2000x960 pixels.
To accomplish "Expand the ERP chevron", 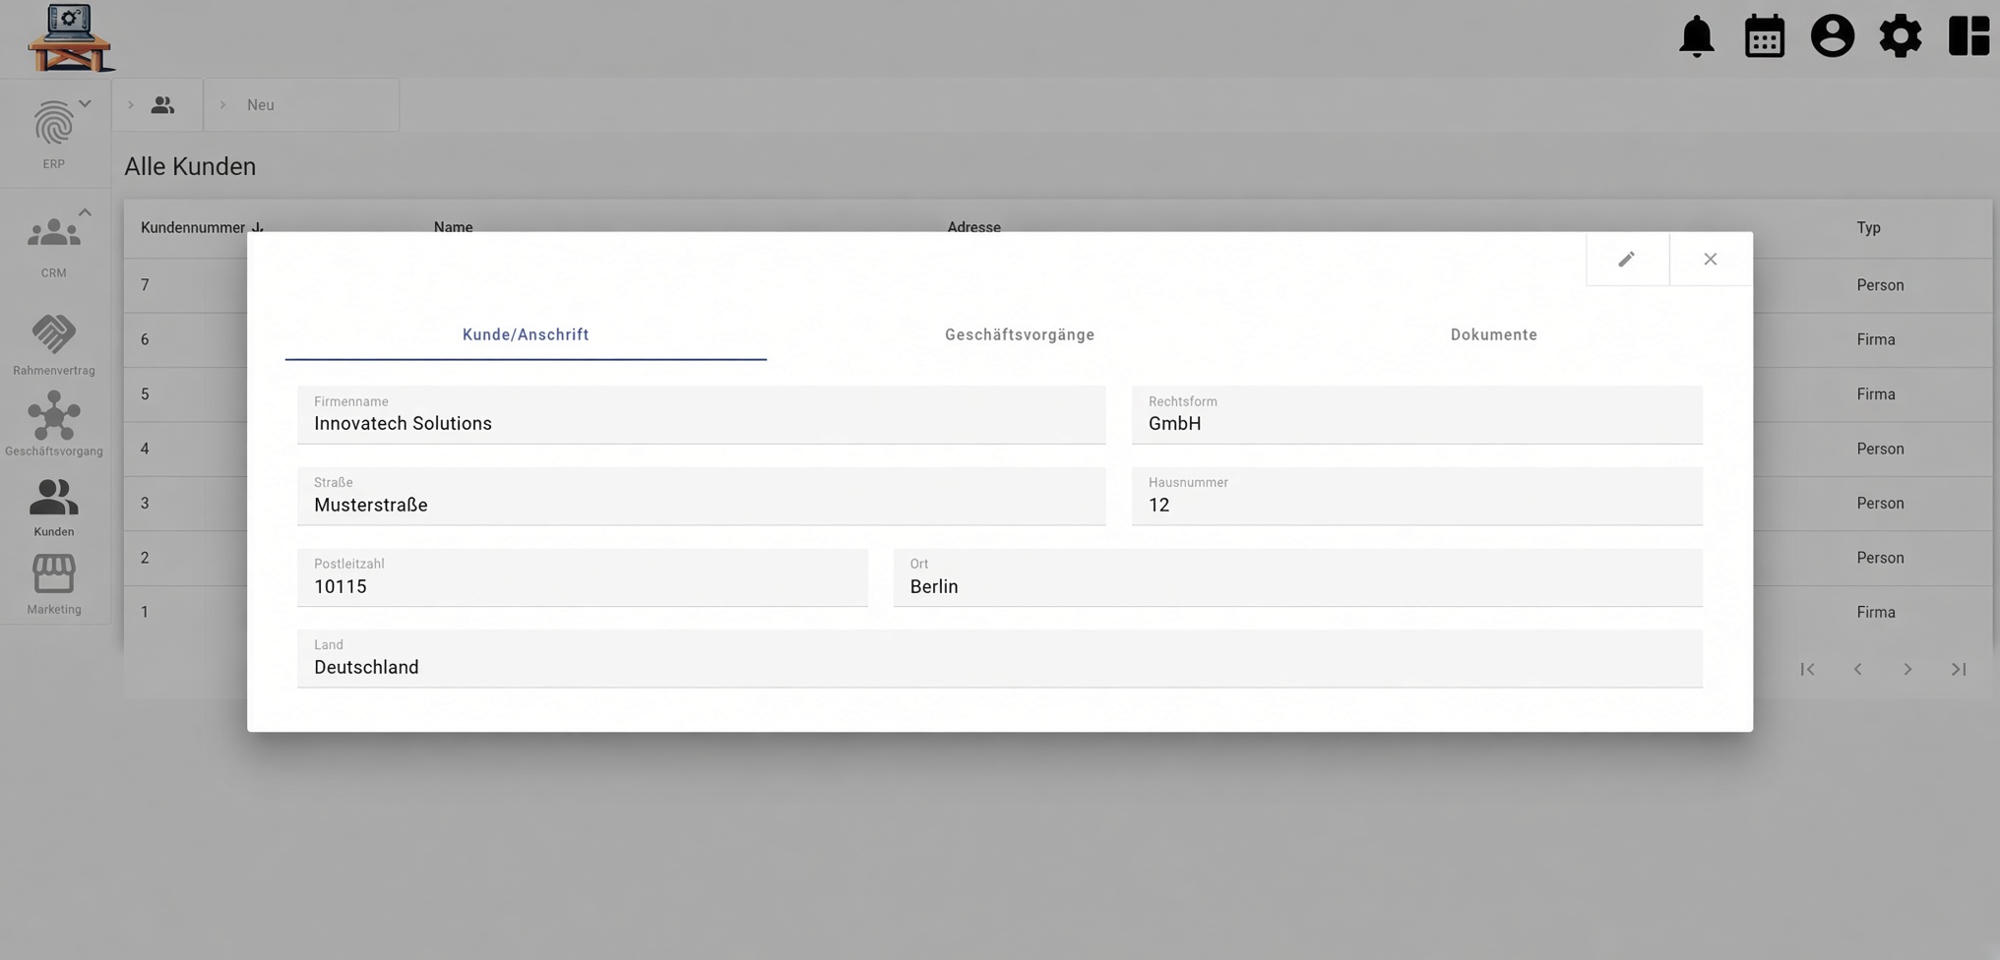I will point(85,103).
